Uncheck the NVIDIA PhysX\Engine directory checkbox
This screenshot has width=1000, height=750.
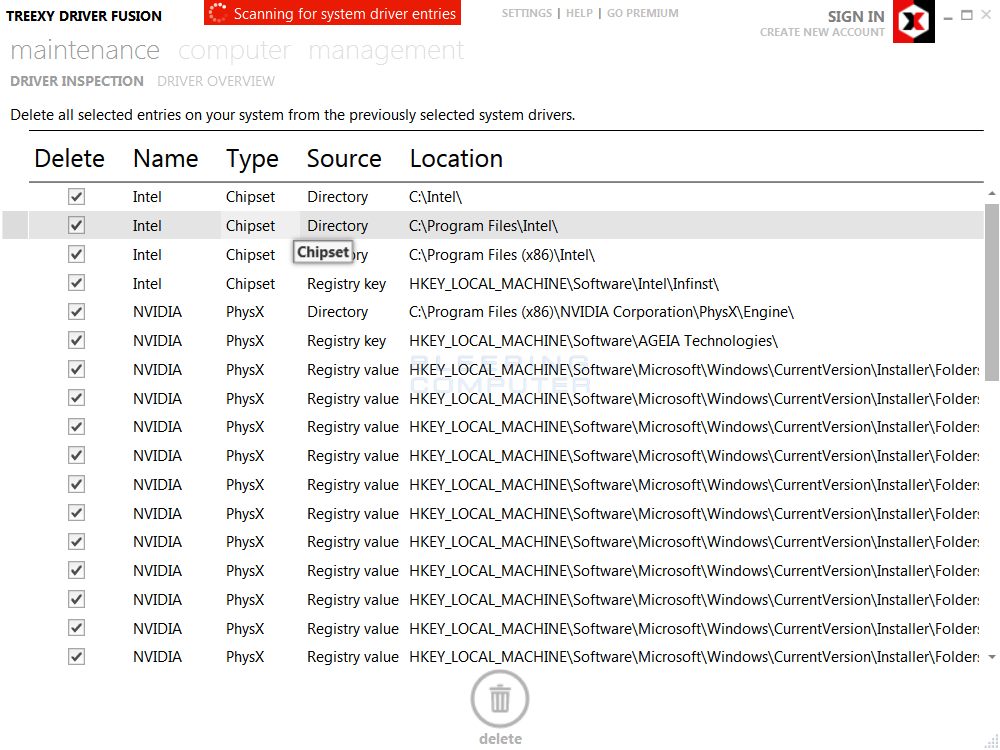[x=77, y=312]
